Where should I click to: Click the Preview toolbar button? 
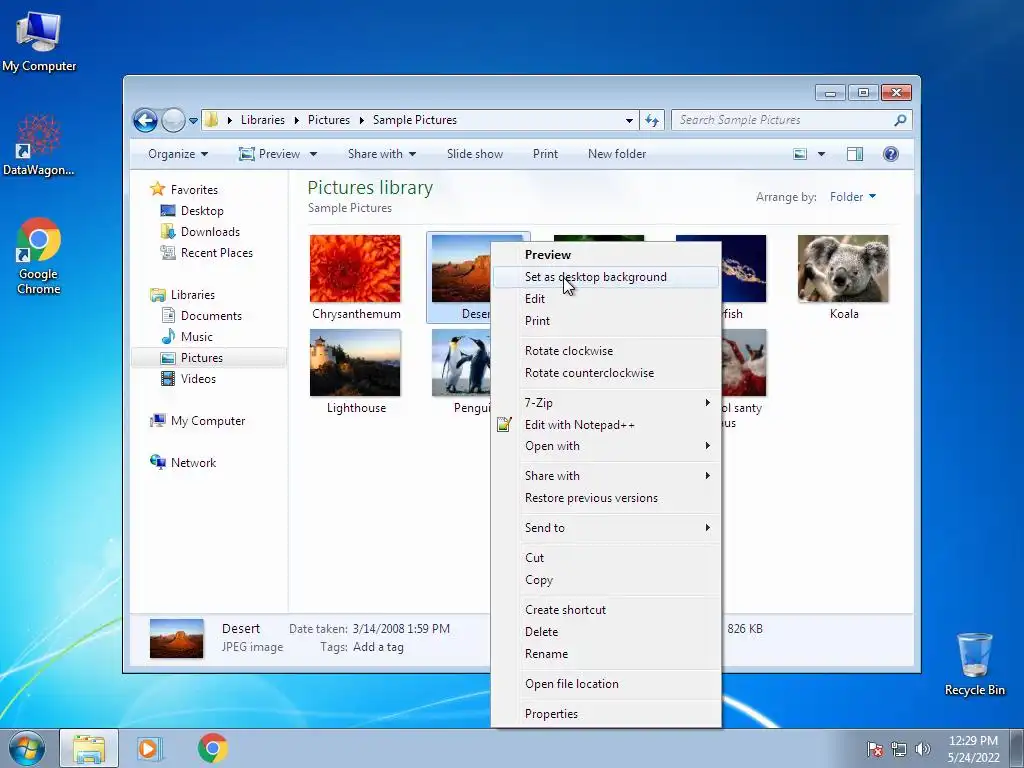pyautogui.click(x=270, y=154)
